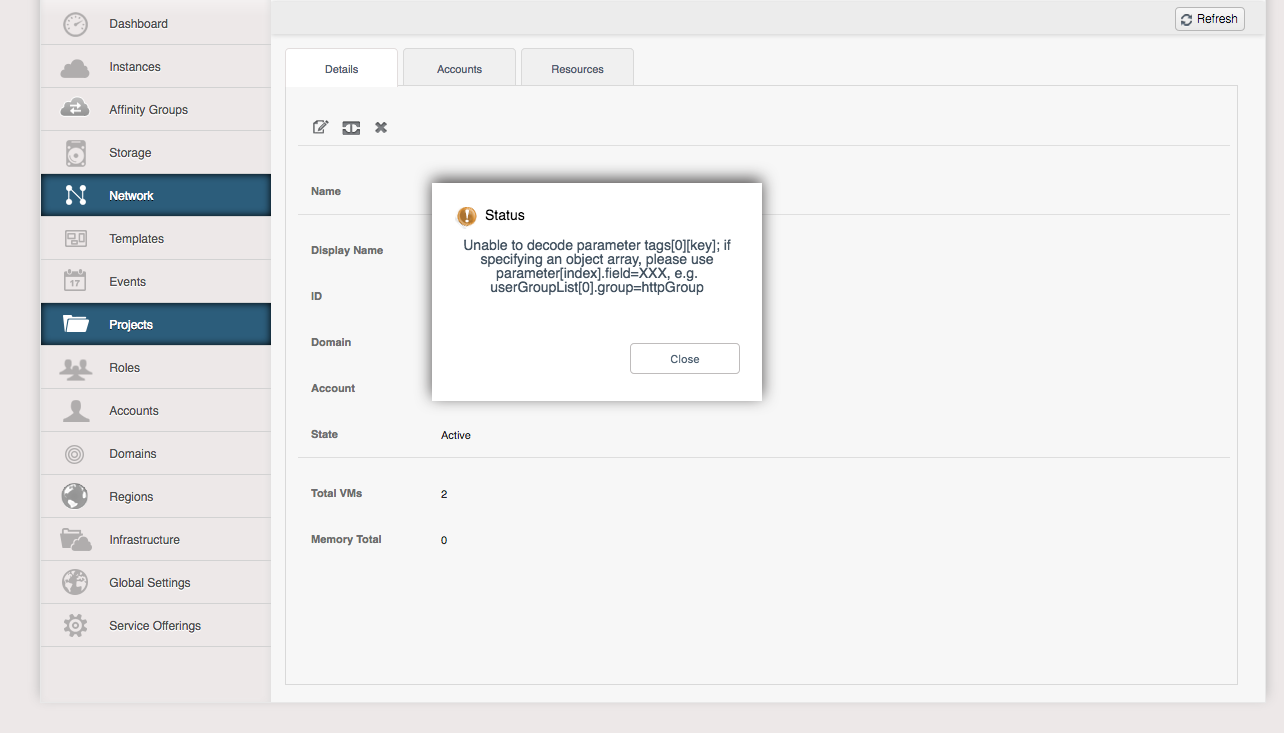The width and height of the screenshot is (1284, 733).
Task: Click the Dashboard gauge icon
Action: click(x=75, y=24)
